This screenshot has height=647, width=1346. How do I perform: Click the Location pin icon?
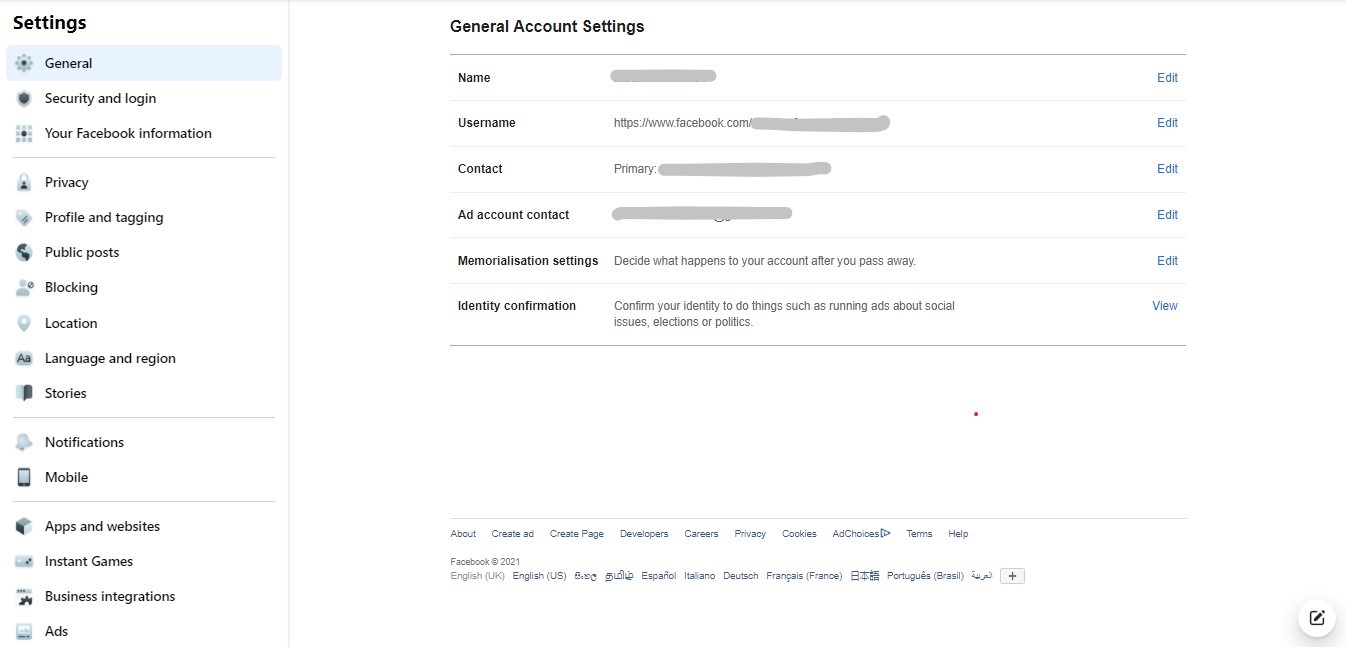[25, 323]
